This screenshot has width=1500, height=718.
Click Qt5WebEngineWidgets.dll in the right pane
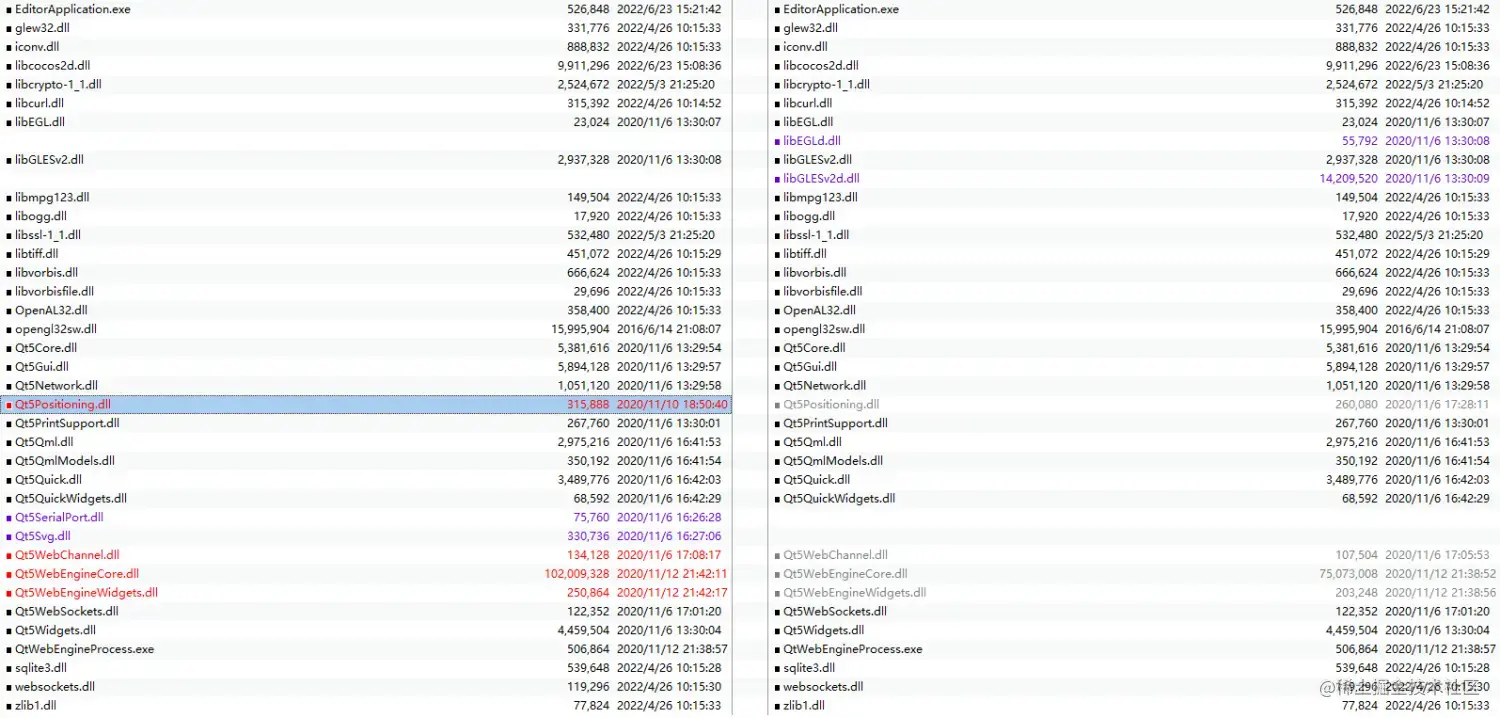tap(854, 593)
